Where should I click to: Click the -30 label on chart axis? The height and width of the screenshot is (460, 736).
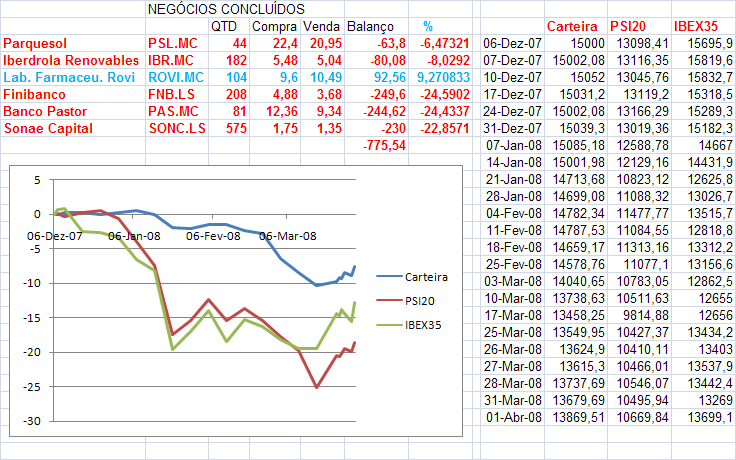tap(32, 421)
